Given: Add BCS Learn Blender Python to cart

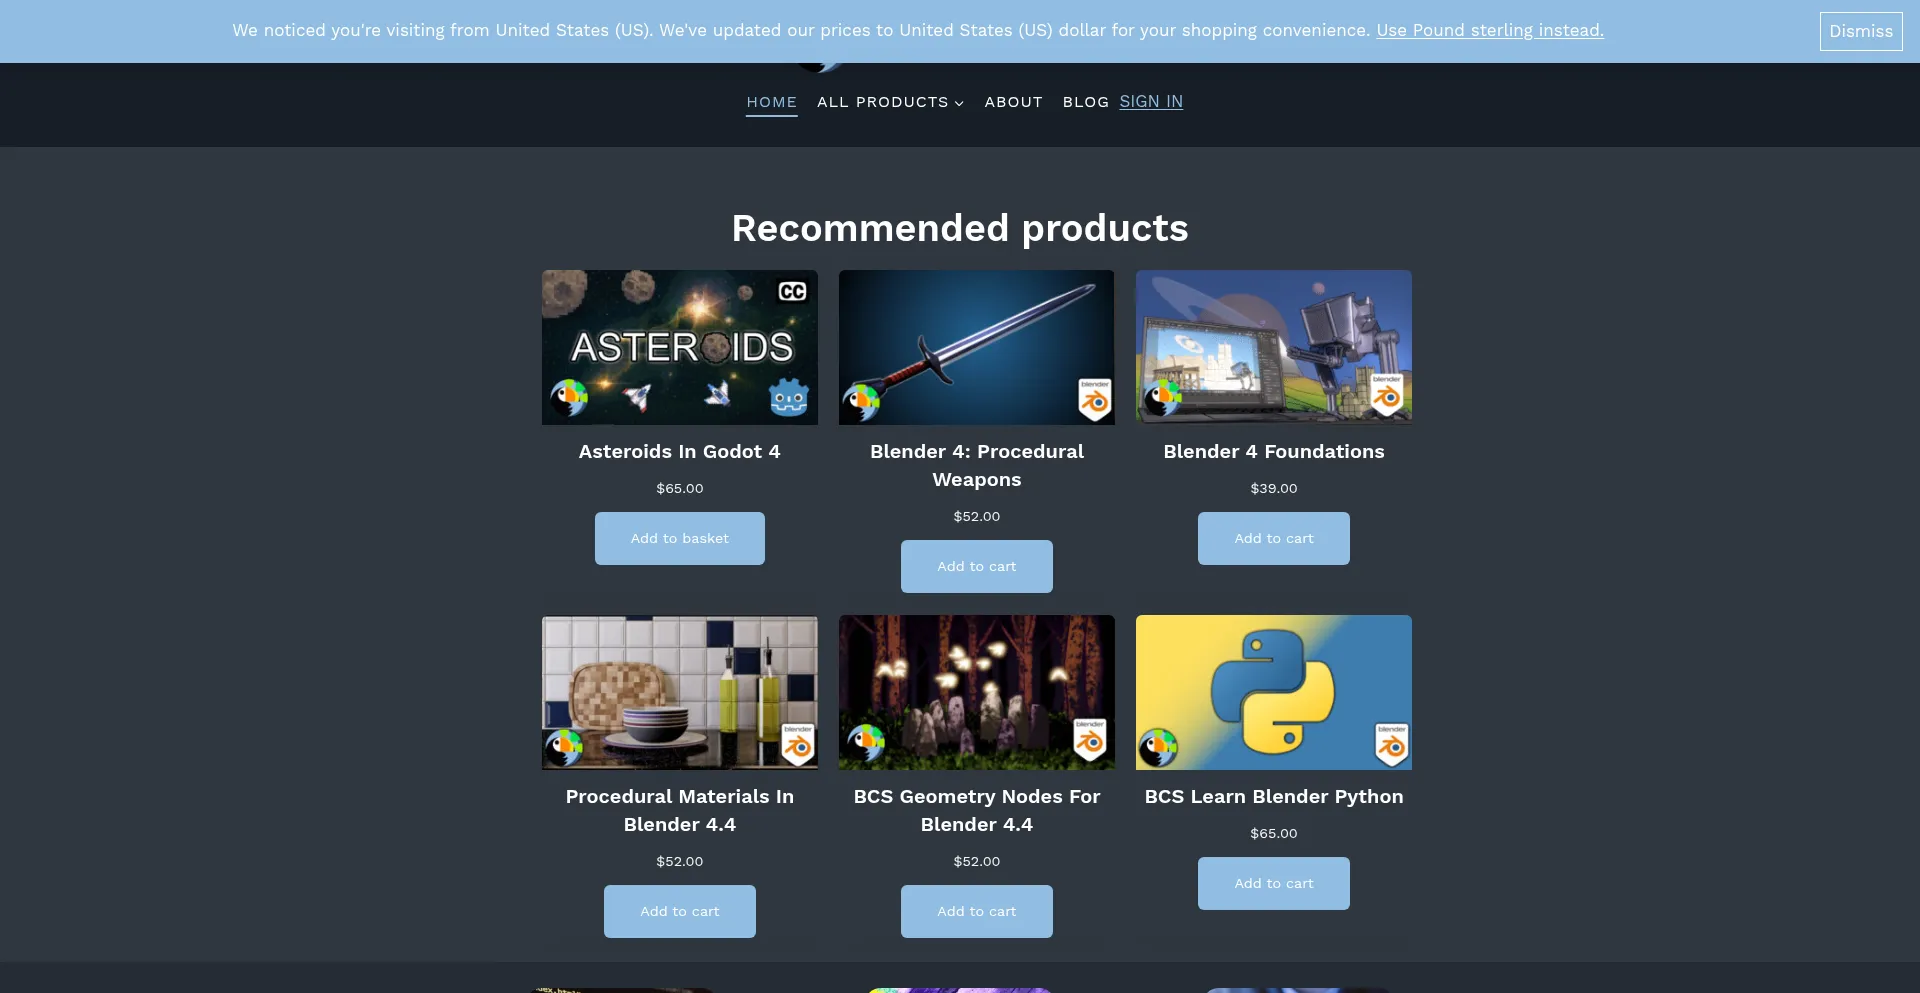Looking at the screenshot, I should (1273, 883).
